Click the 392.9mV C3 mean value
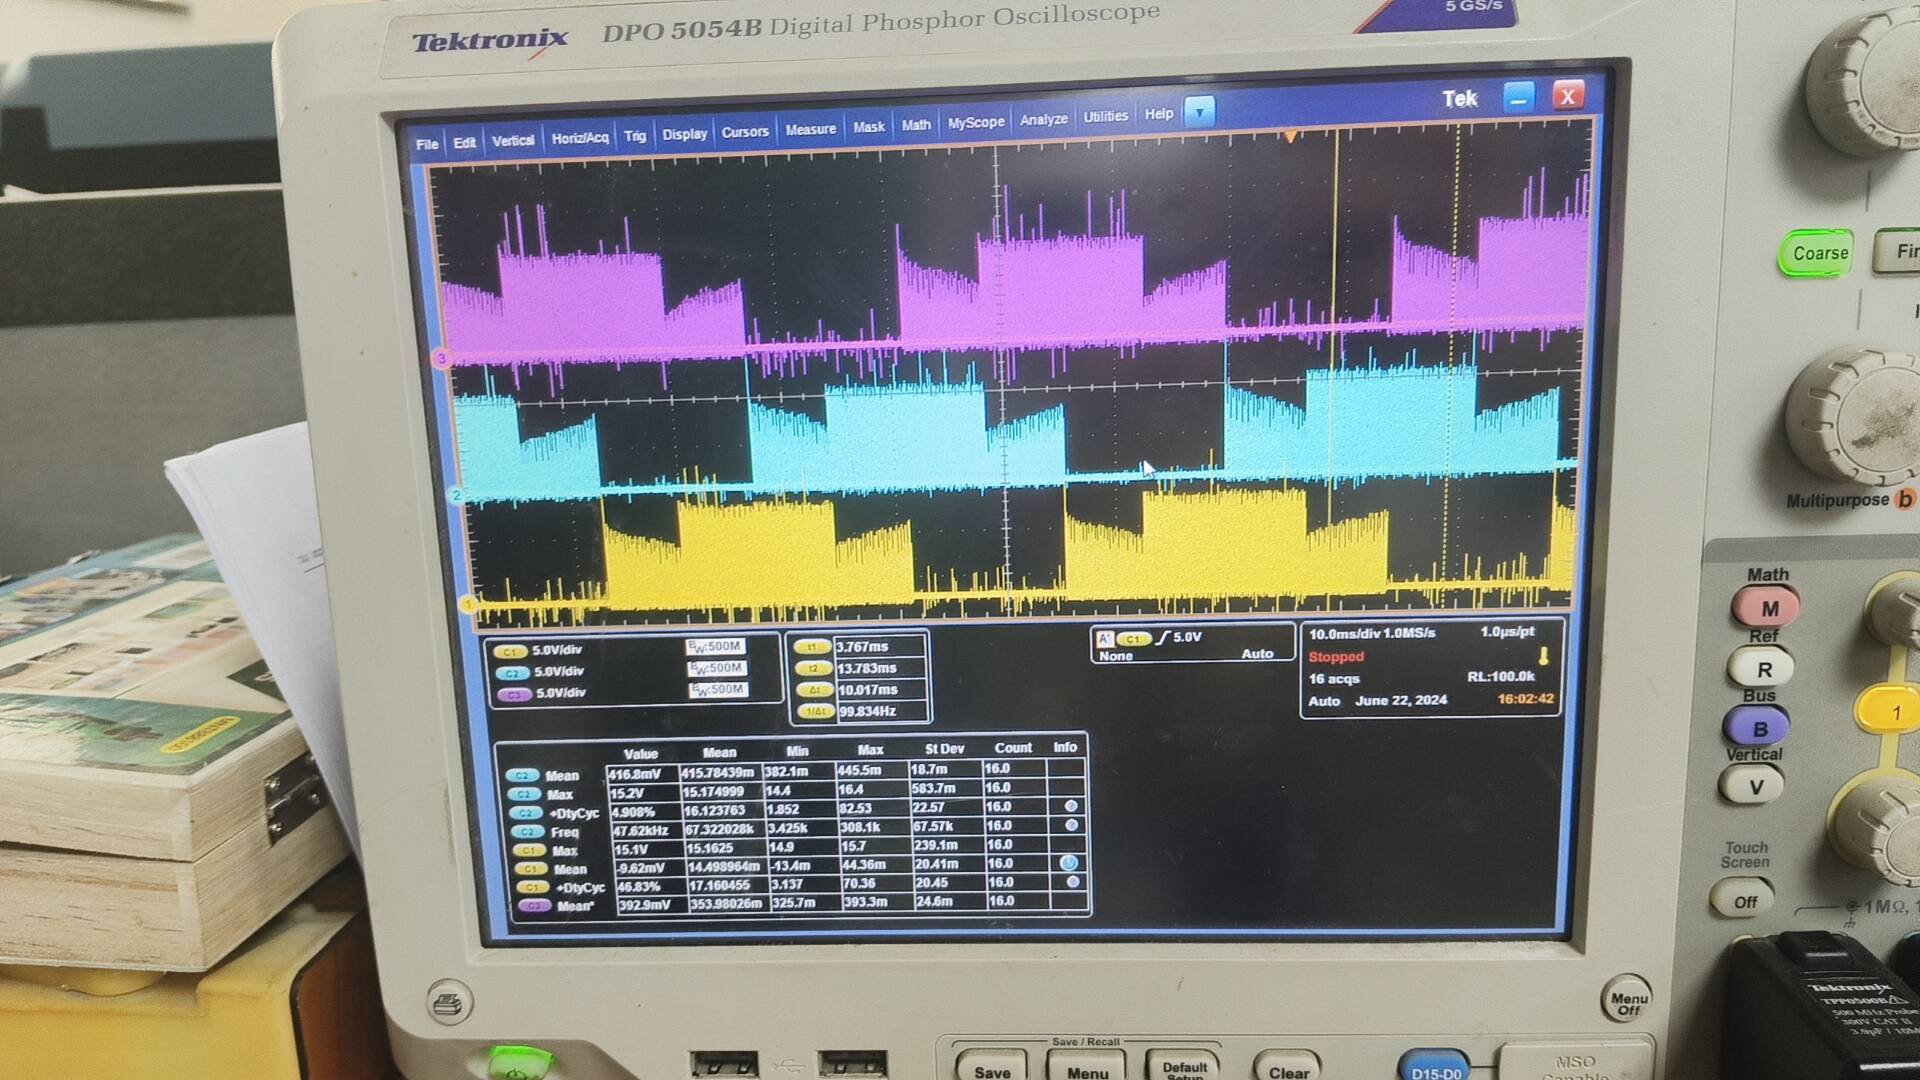 (x=645, y=905)
